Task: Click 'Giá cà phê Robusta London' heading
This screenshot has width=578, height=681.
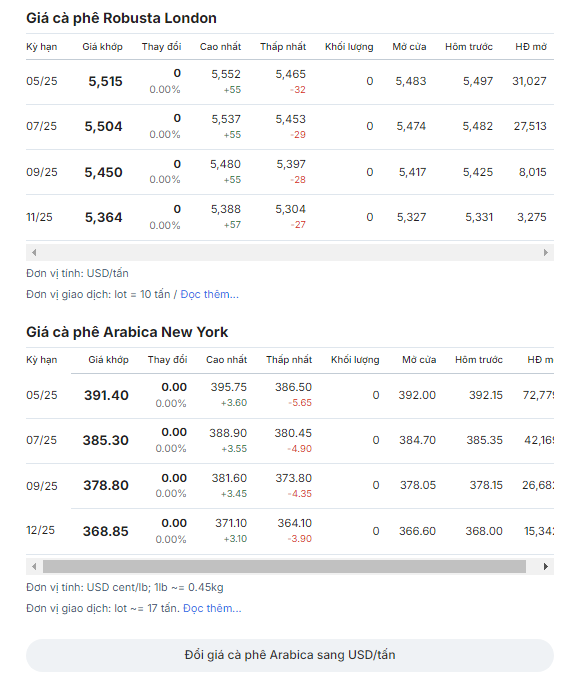Action: click(x=121, y=18)
